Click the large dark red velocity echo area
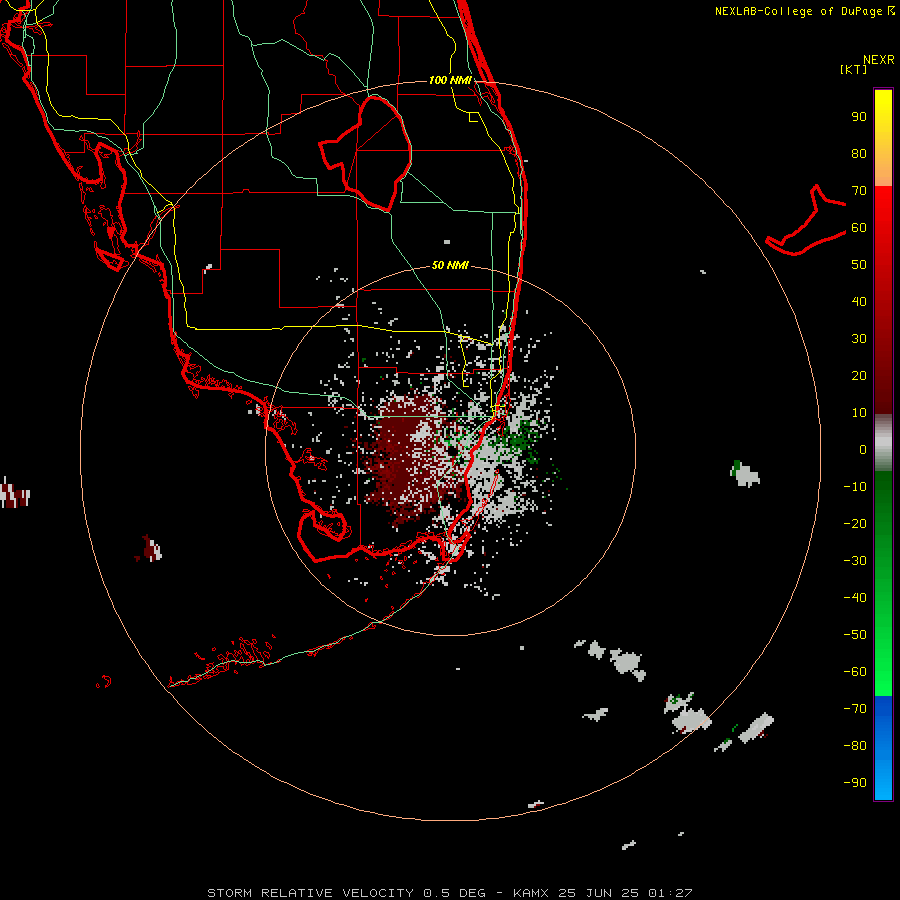900x900 pixels. pos(405,459)
